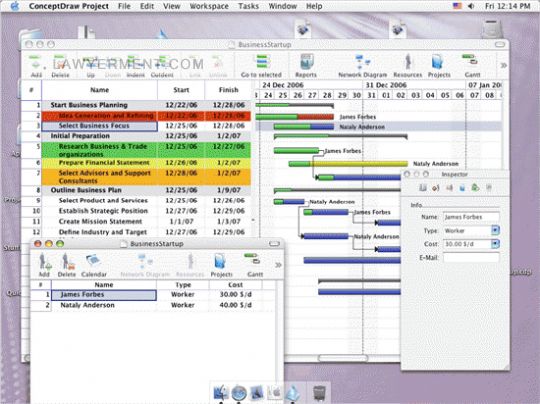Viewport: 540px width, 404px height.
Task: Open the Edit menu
Action: click(147, 6)
